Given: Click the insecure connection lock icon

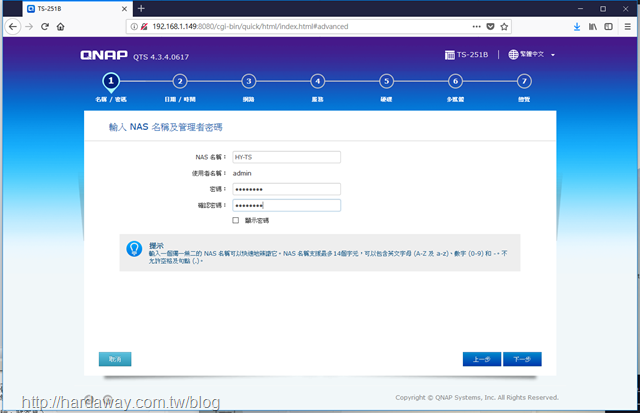Looking at the screenshot, I should (x=144, y=27).
